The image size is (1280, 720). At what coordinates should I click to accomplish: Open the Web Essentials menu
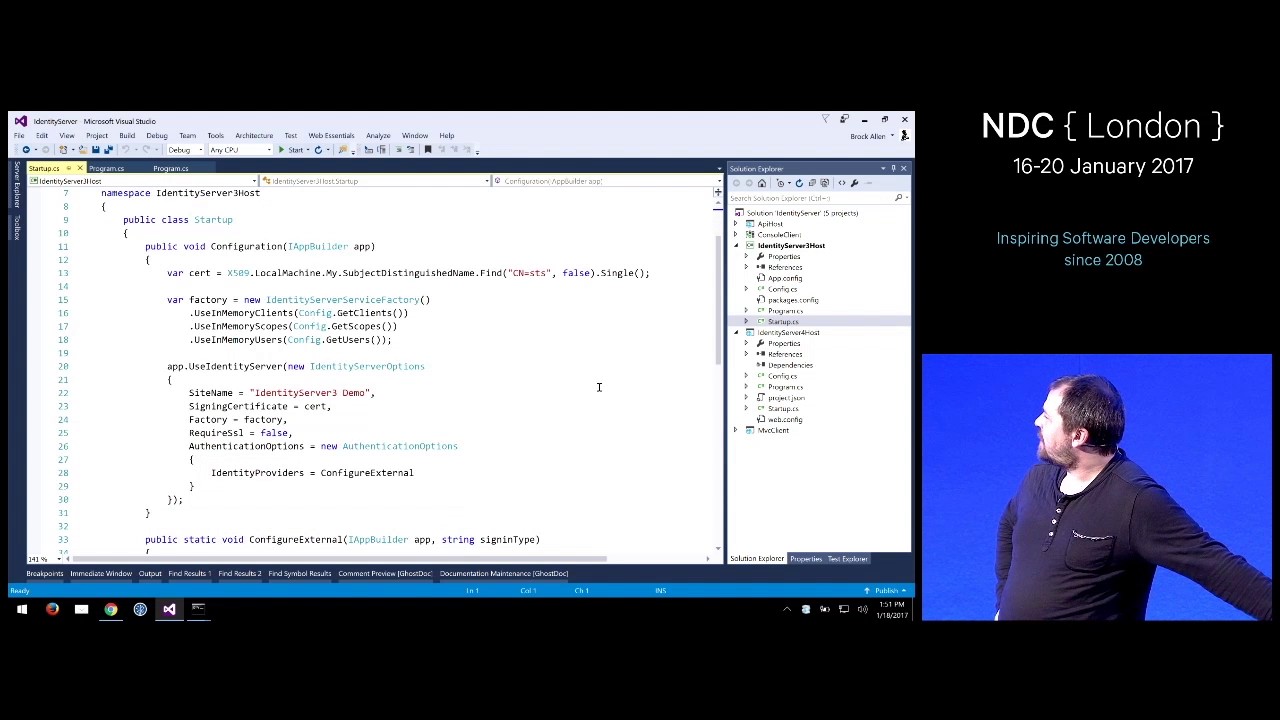[331, 136]
